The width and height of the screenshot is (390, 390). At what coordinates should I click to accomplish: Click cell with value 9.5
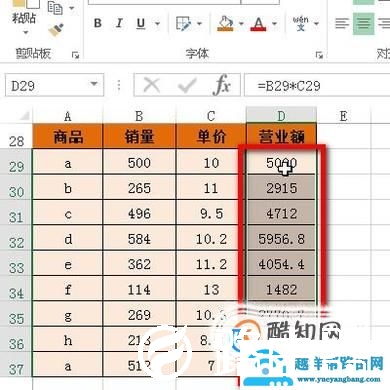click(211, 213)
